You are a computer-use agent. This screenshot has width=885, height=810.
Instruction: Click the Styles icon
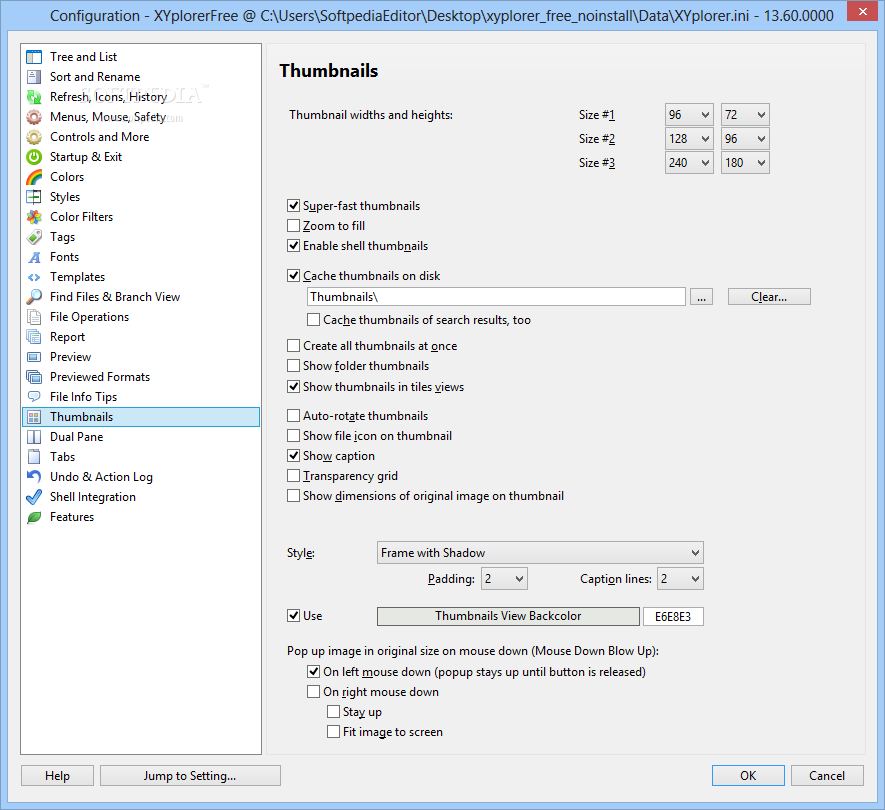click(x=34, y=197)
